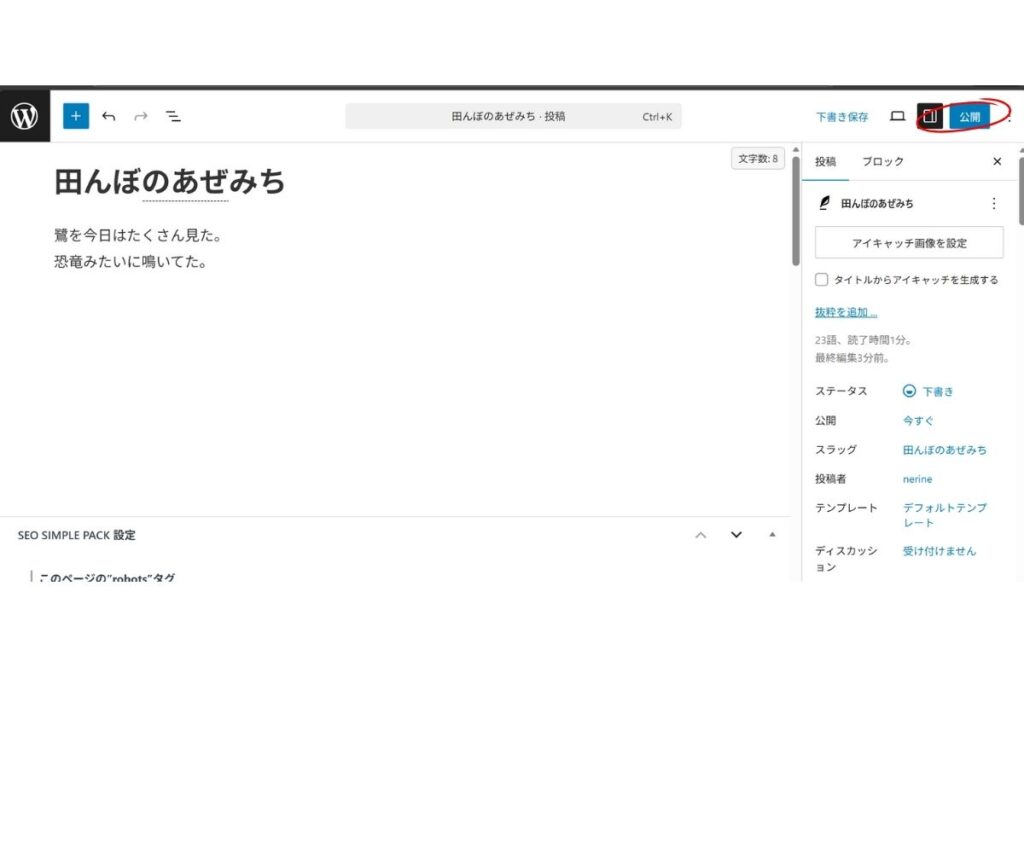Image resolution: width=1024 pixels, height=853 pixels.
Task: Toggle the settings sidebar panel icon
Action: (931, 116)
